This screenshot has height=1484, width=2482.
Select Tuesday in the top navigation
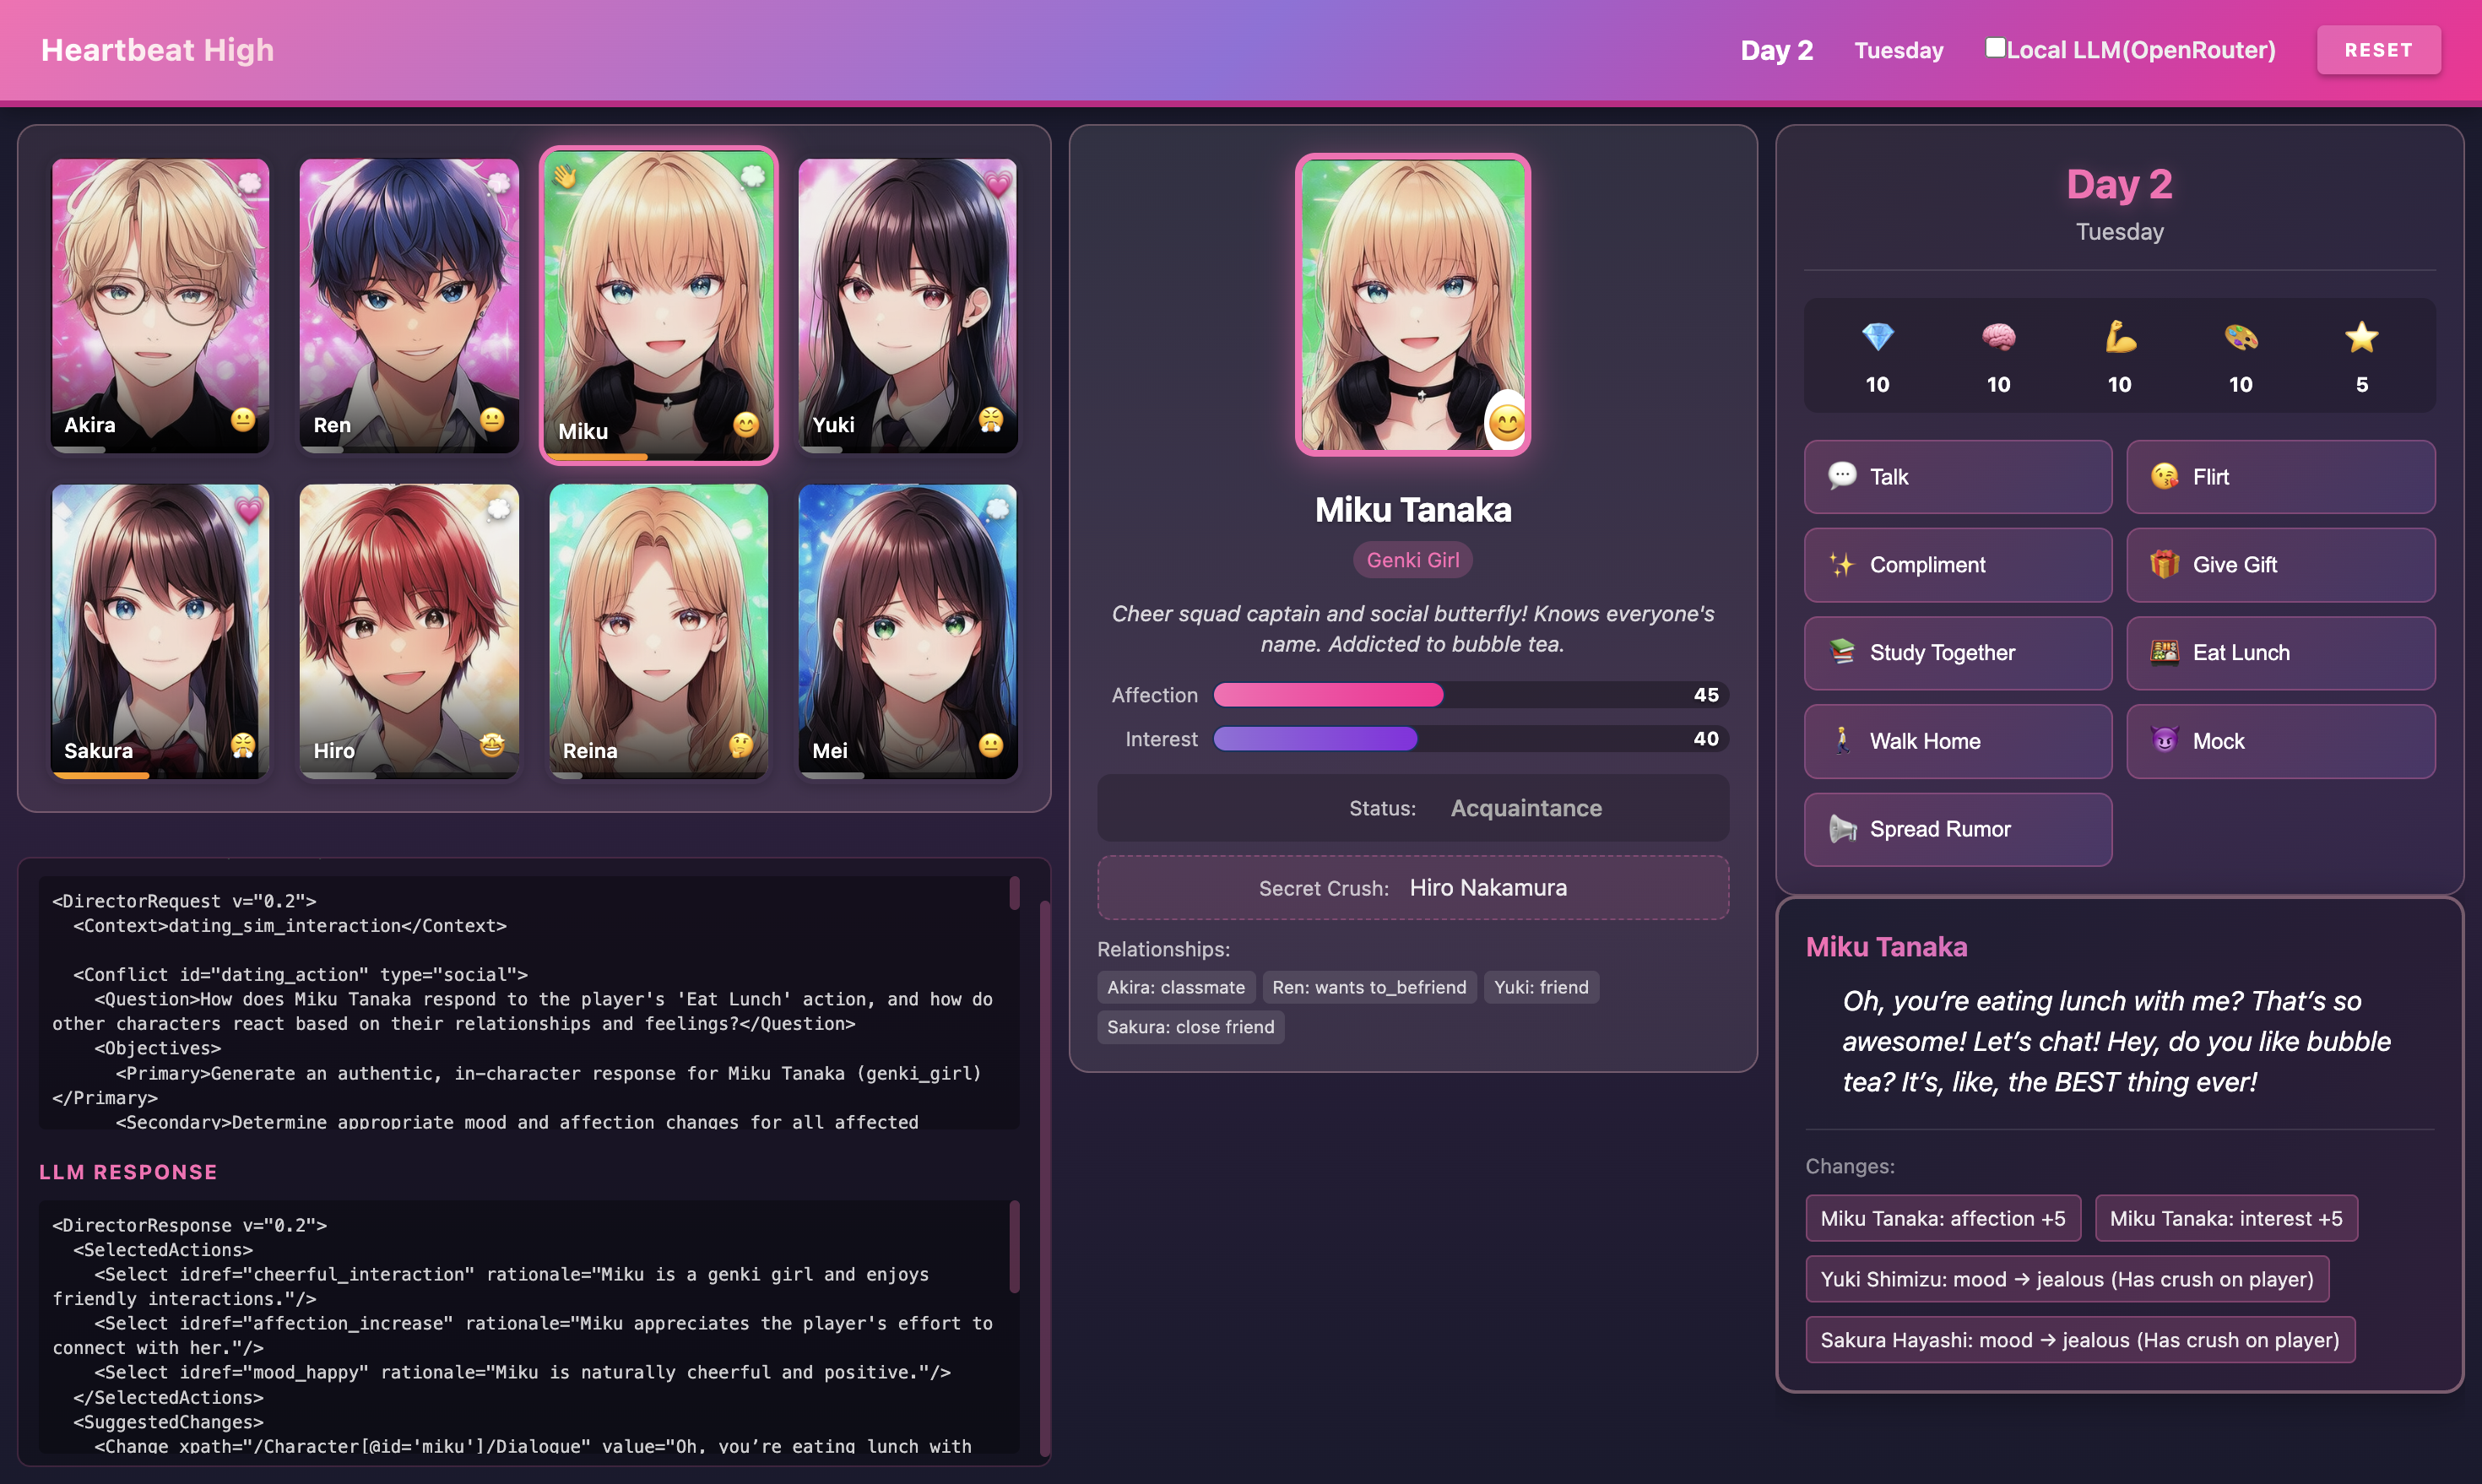point(1898,50)
